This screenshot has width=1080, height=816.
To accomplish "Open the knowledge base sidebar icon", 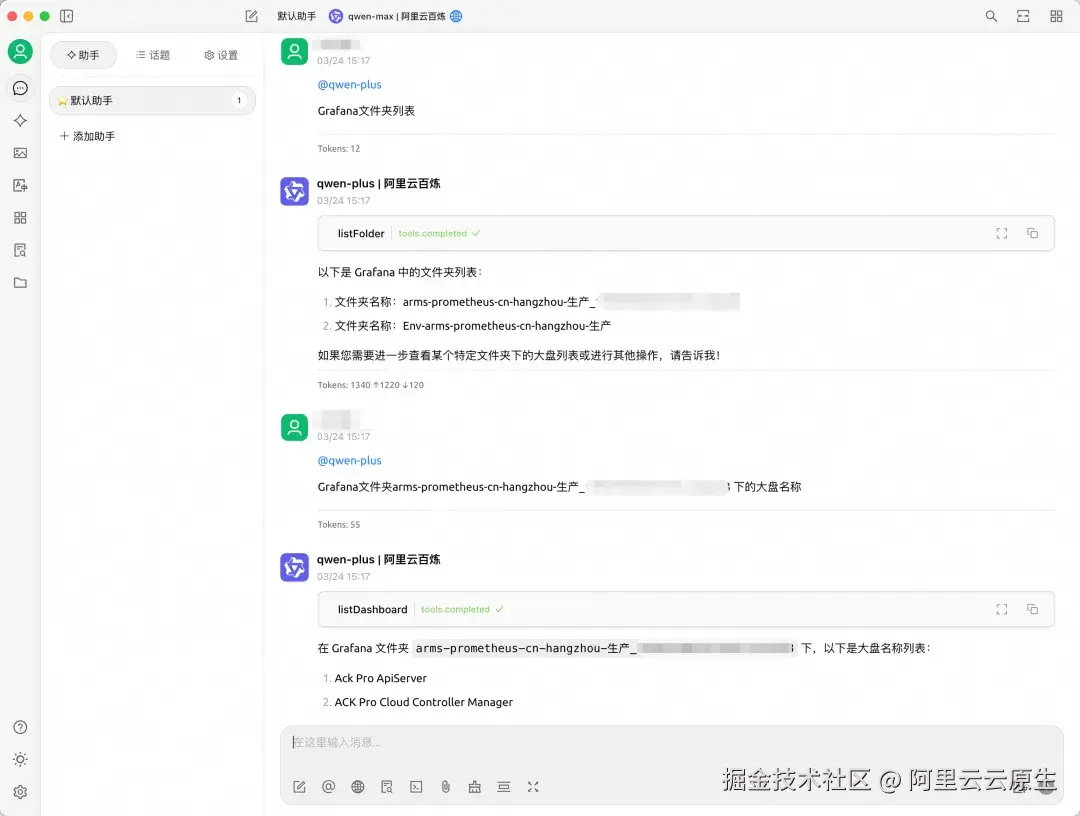I will click(x=20, y=250).
